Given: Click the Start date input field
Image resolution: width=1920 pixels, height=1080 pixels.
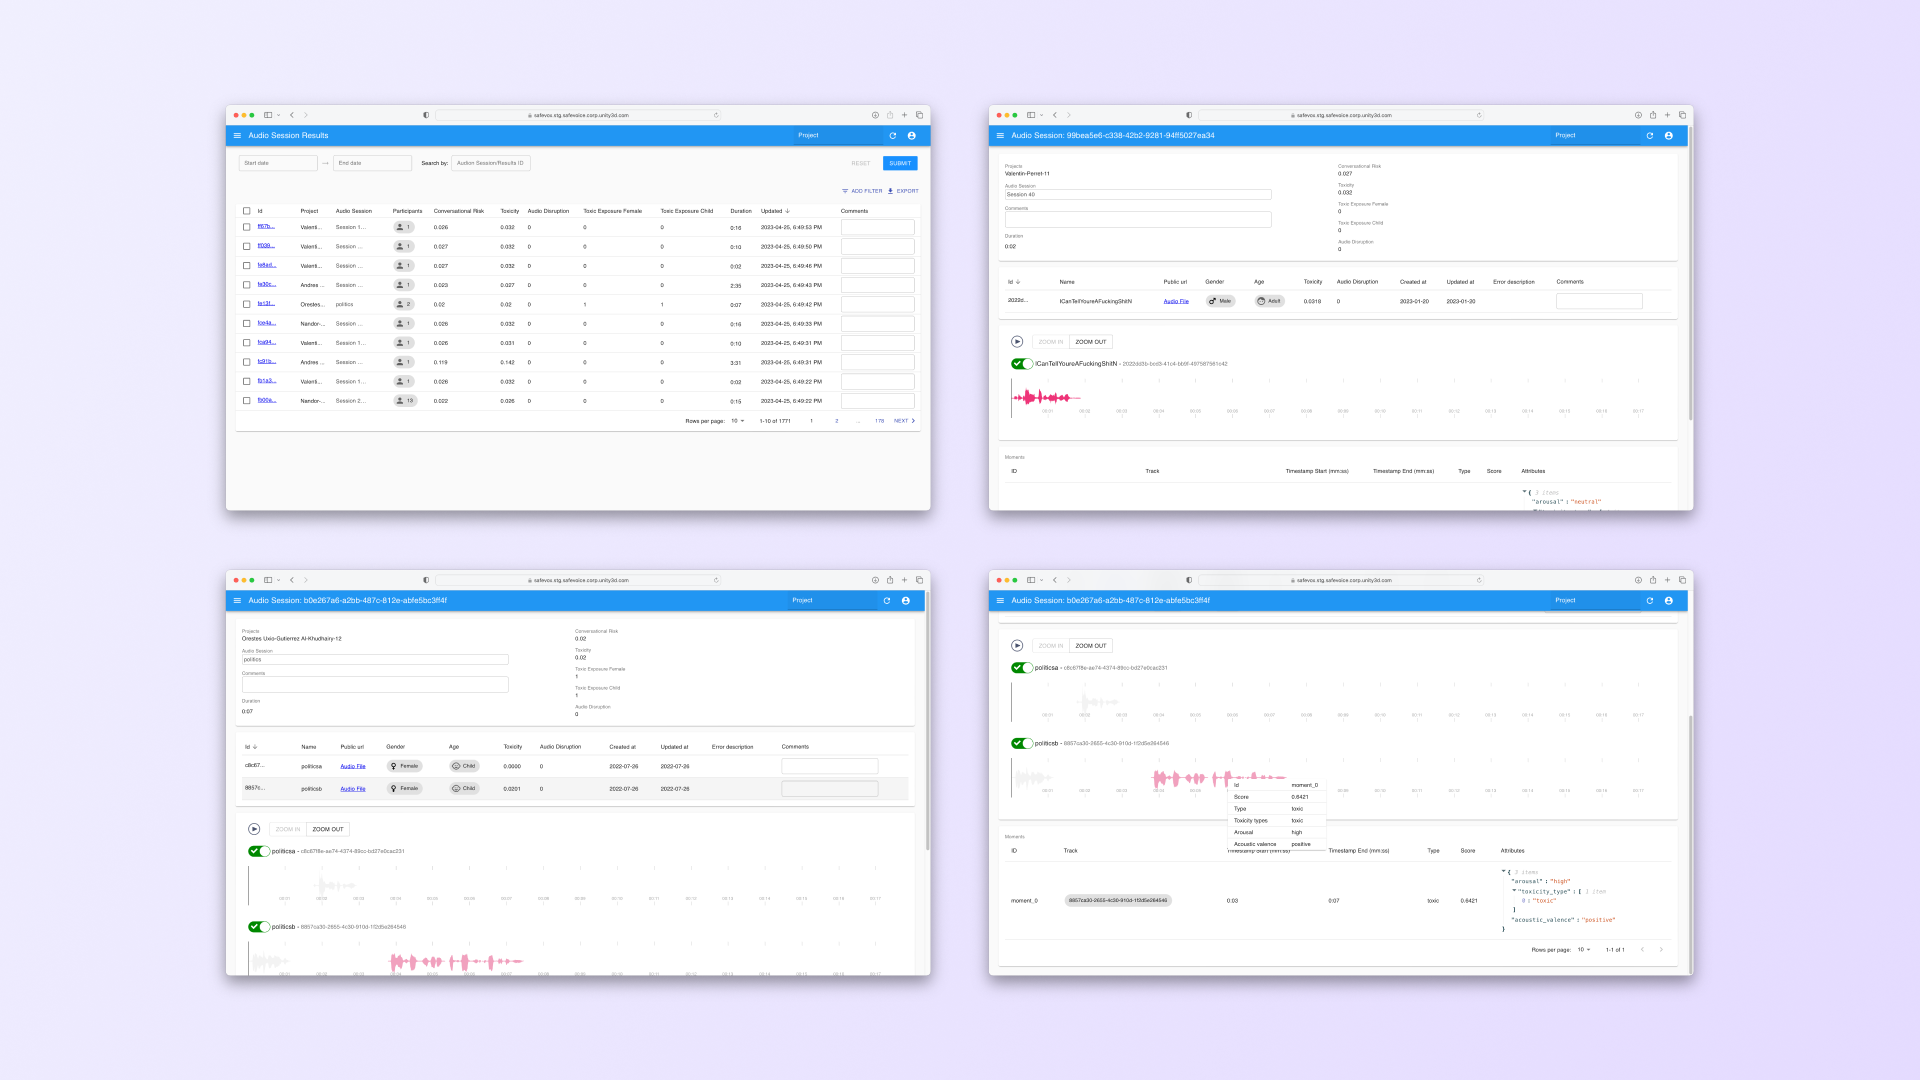Looking at the screenshot, I should [278, 163].
